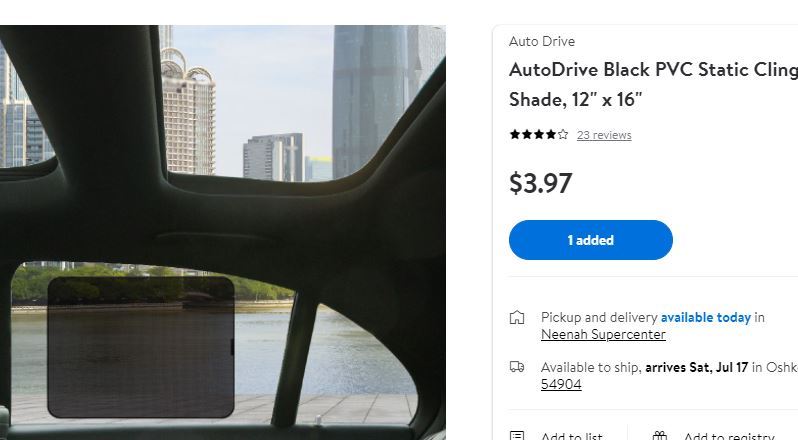Click the store pickup house icon
The height and width of the screenshot is (440, 798).
click(x=517, y=317)
